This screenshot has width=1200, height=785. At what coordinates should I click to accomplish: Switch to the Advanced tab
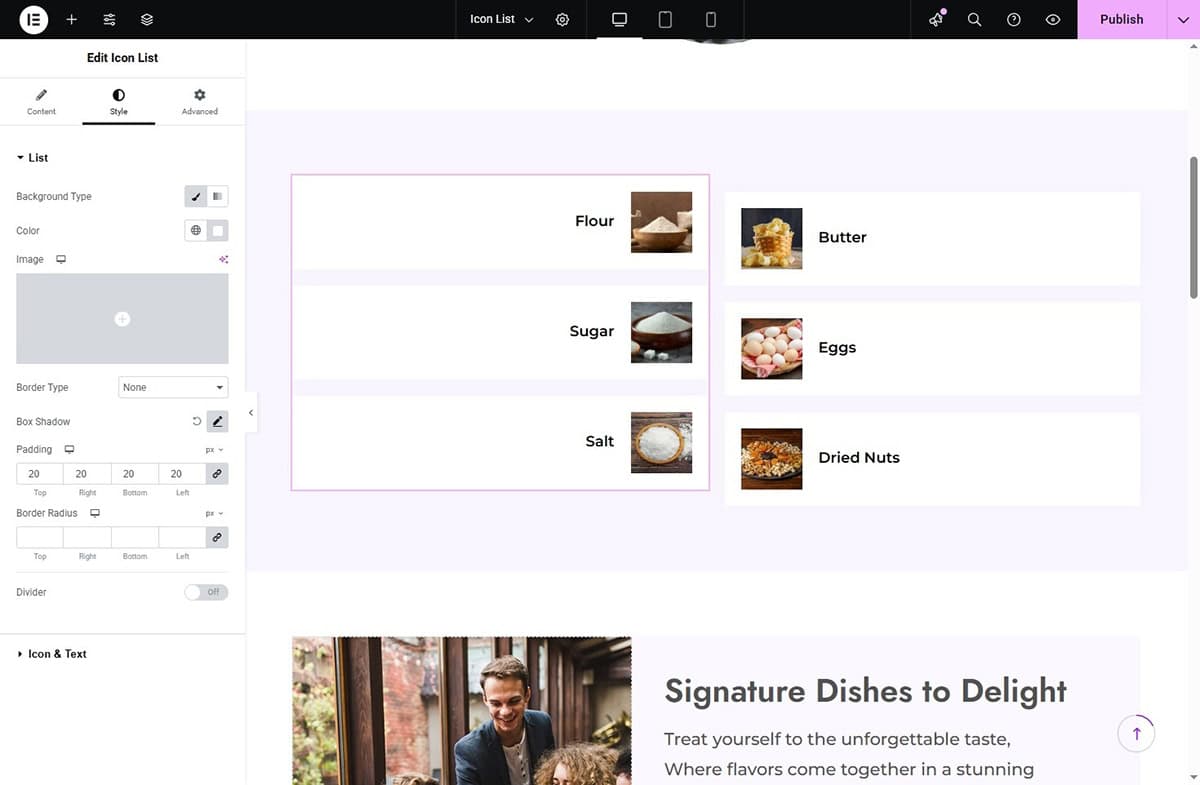[x=200, y=102]
